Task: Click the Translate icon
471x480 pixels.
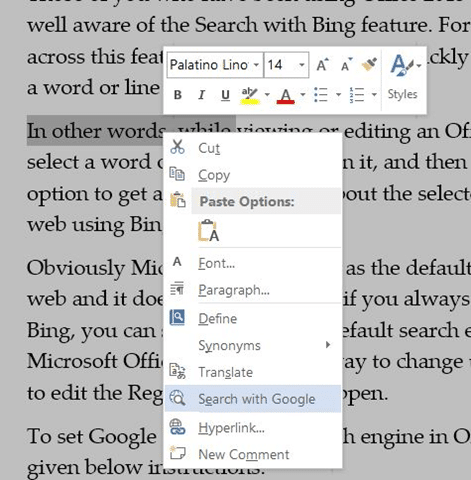Action: pyautogui.click(x=177, y=371)
